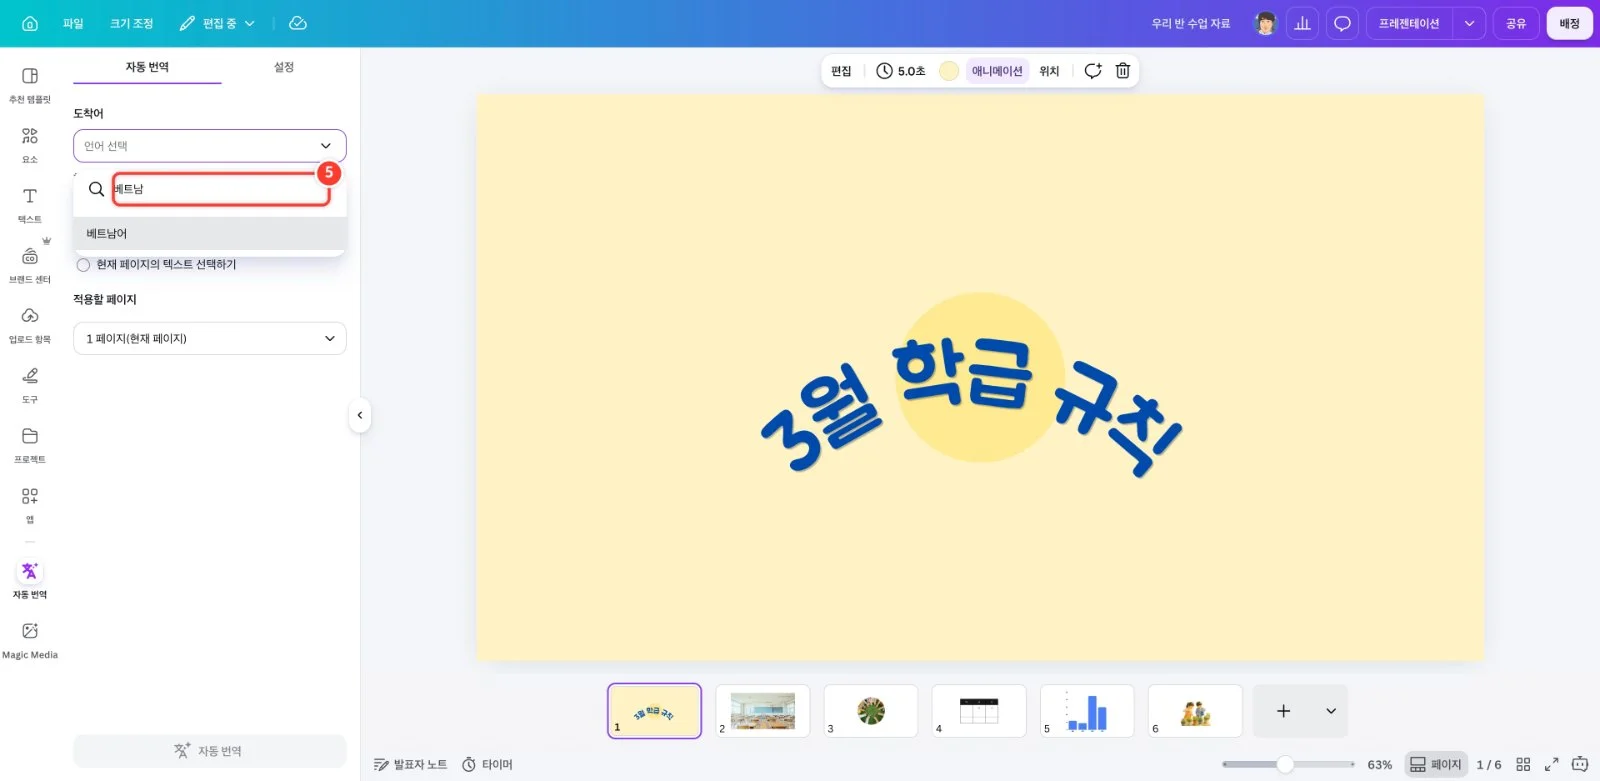This screenshot has height=781, width=1600.
Task: Open the 파일 menu
Action: (73, 23)
